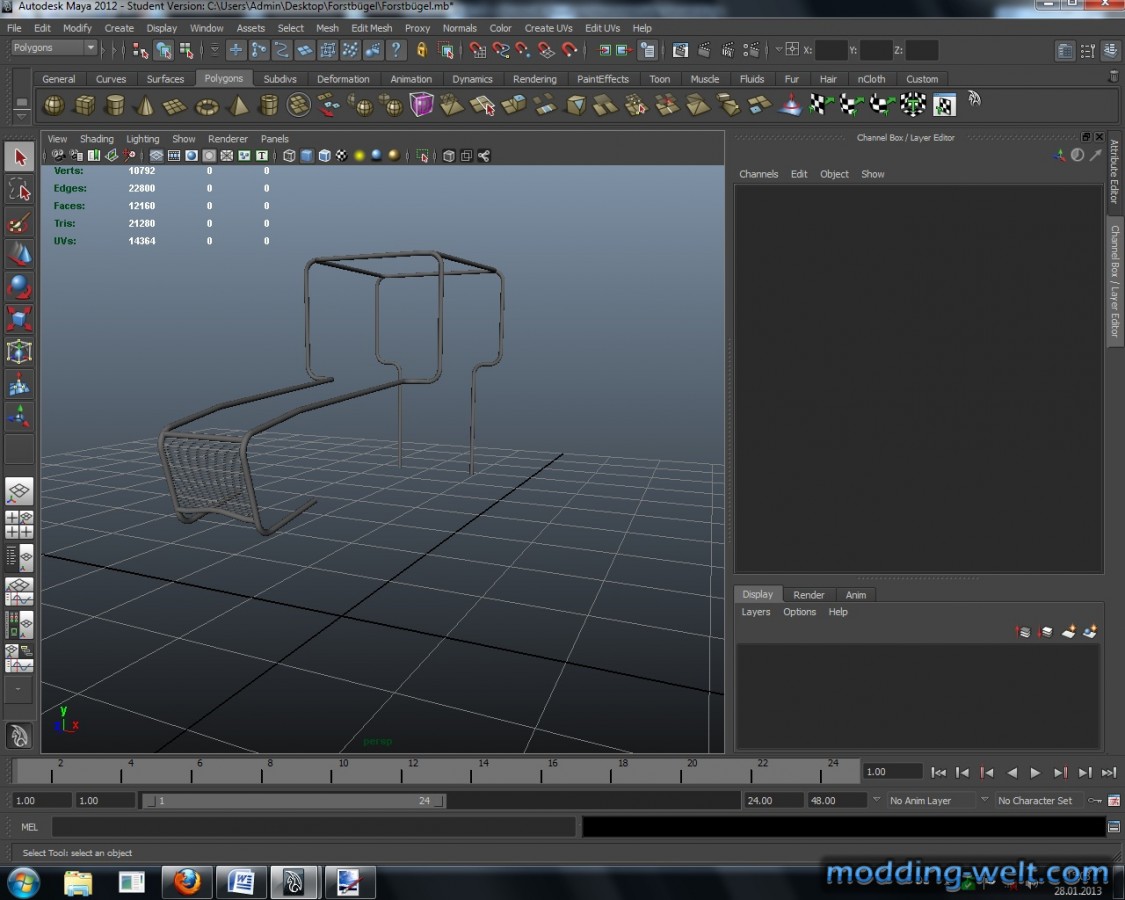Select the Lasso tool in the toolbox
The image size is (1125, 900).
pyautogui.click(x=19, y=190)
